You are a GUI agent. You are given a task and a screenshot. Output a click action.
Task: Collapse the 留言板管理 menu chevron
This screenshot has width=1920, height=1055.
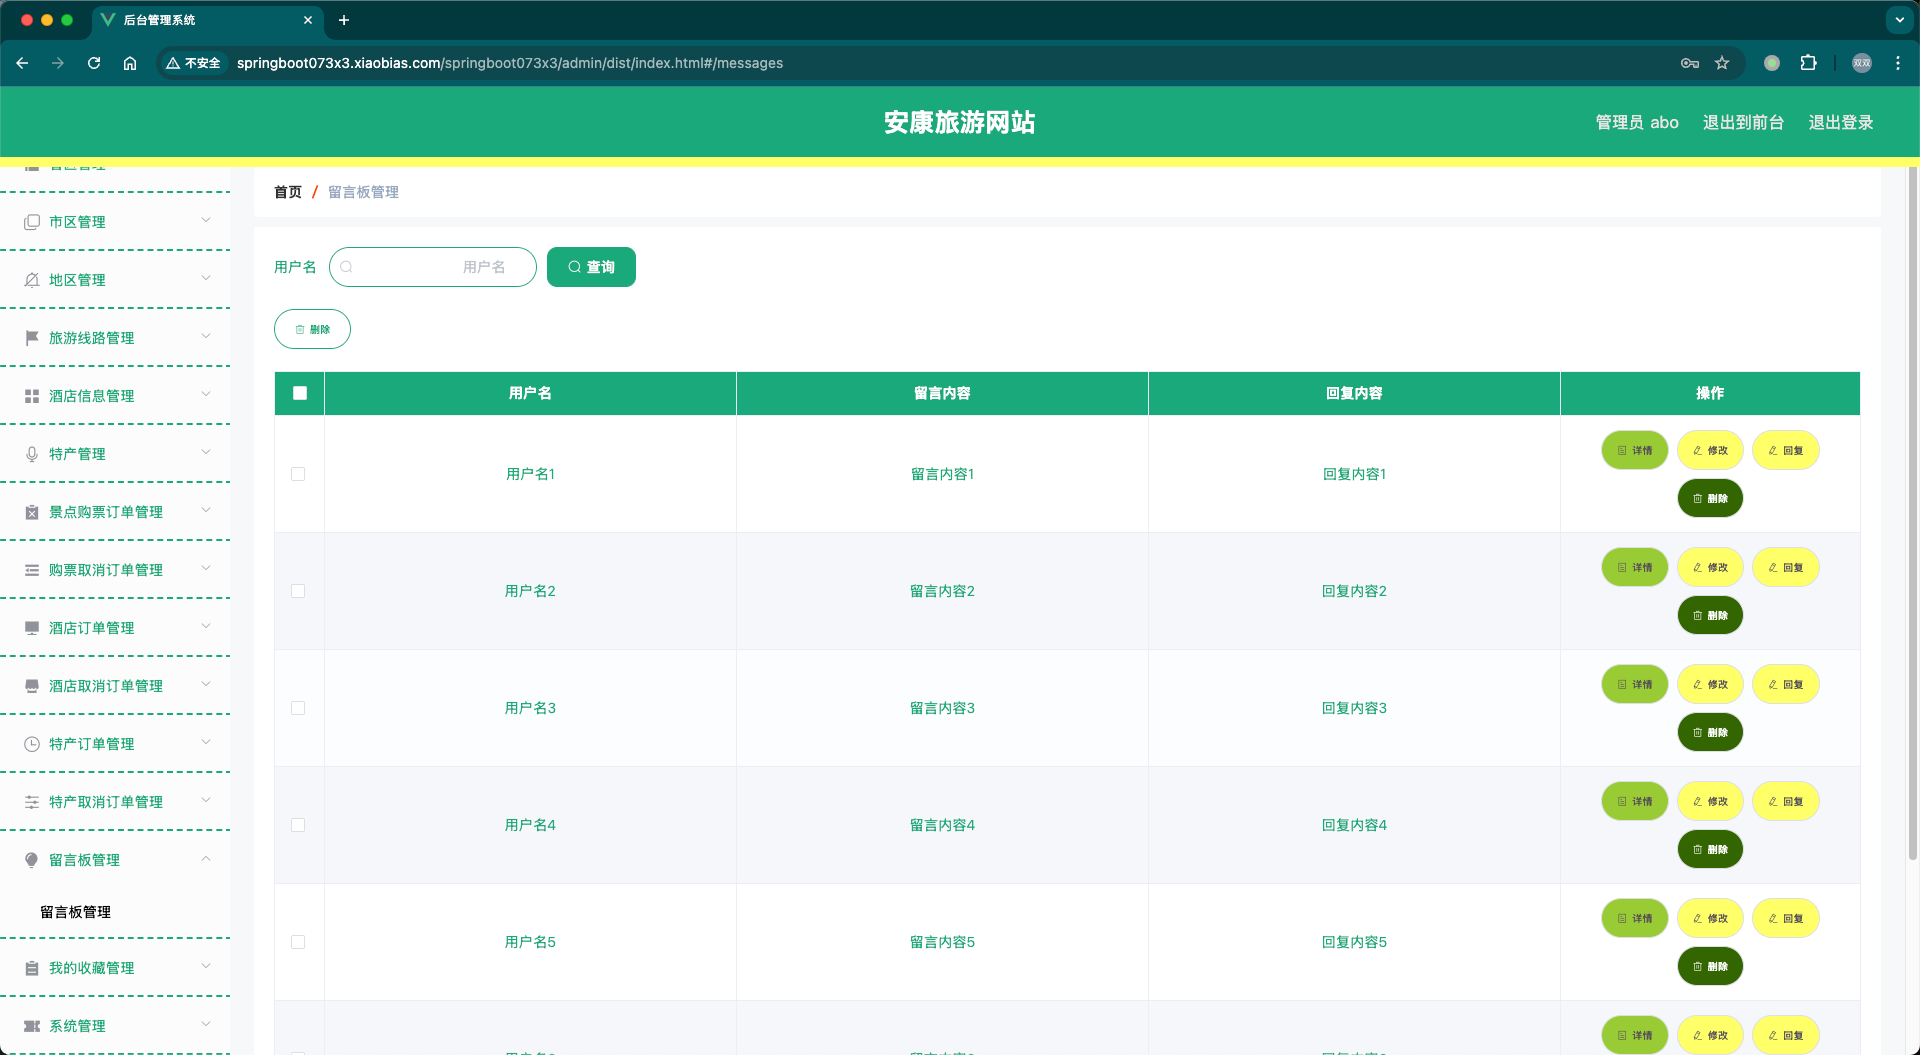pyautogui.click(x=206, y=859)
